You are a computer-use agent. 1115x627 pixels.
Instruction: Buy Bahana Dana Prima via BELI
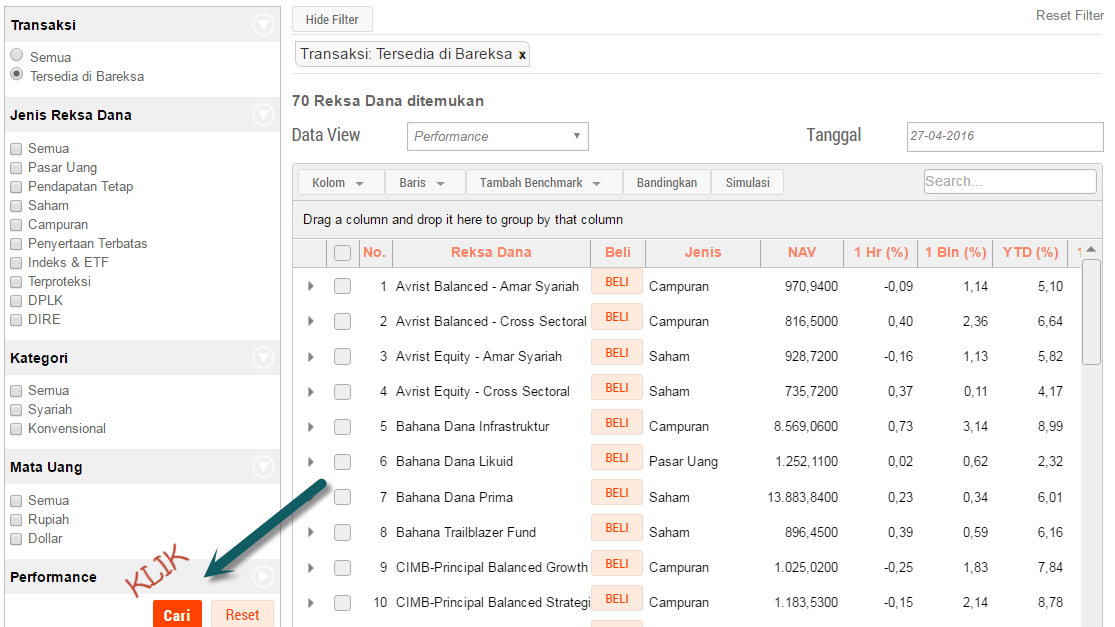coord(617,493)
